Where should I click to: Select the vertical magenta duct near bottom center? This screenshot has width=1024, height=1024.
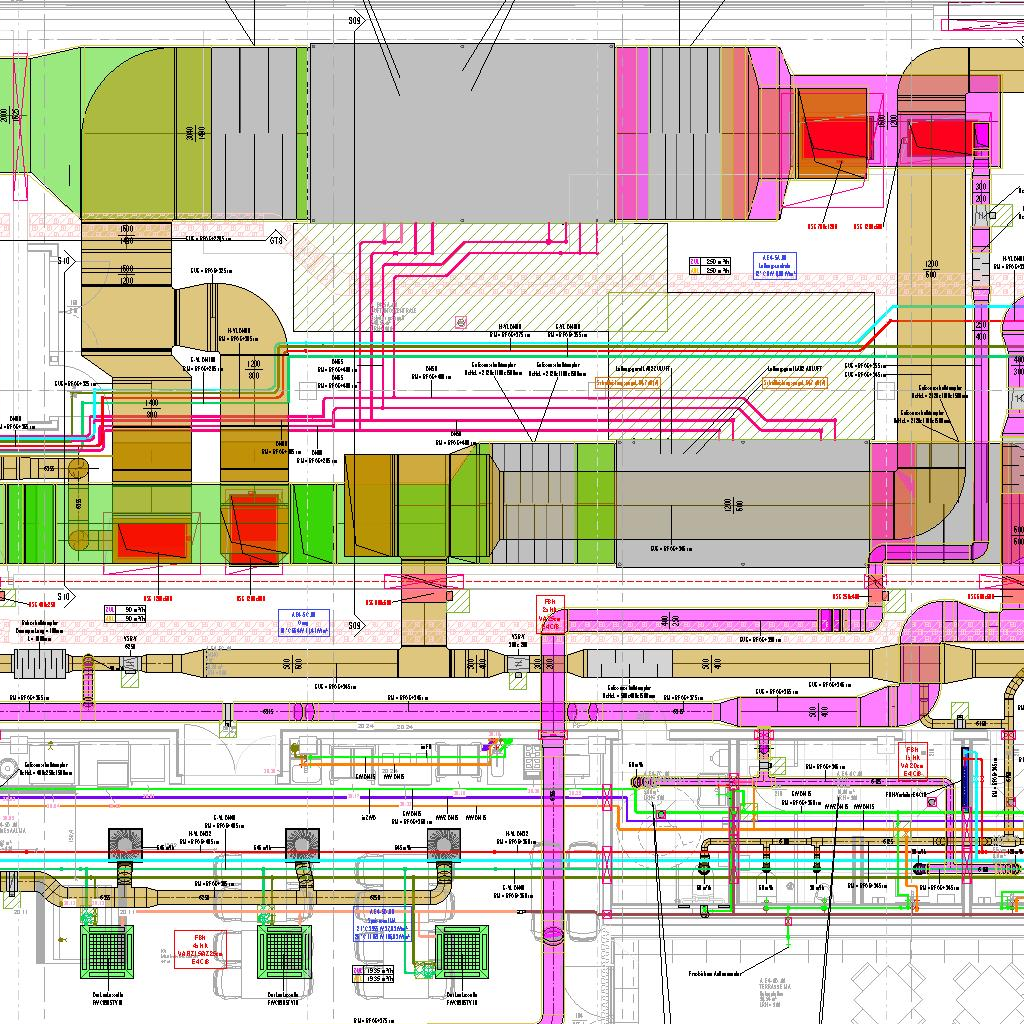click(553, 850)
